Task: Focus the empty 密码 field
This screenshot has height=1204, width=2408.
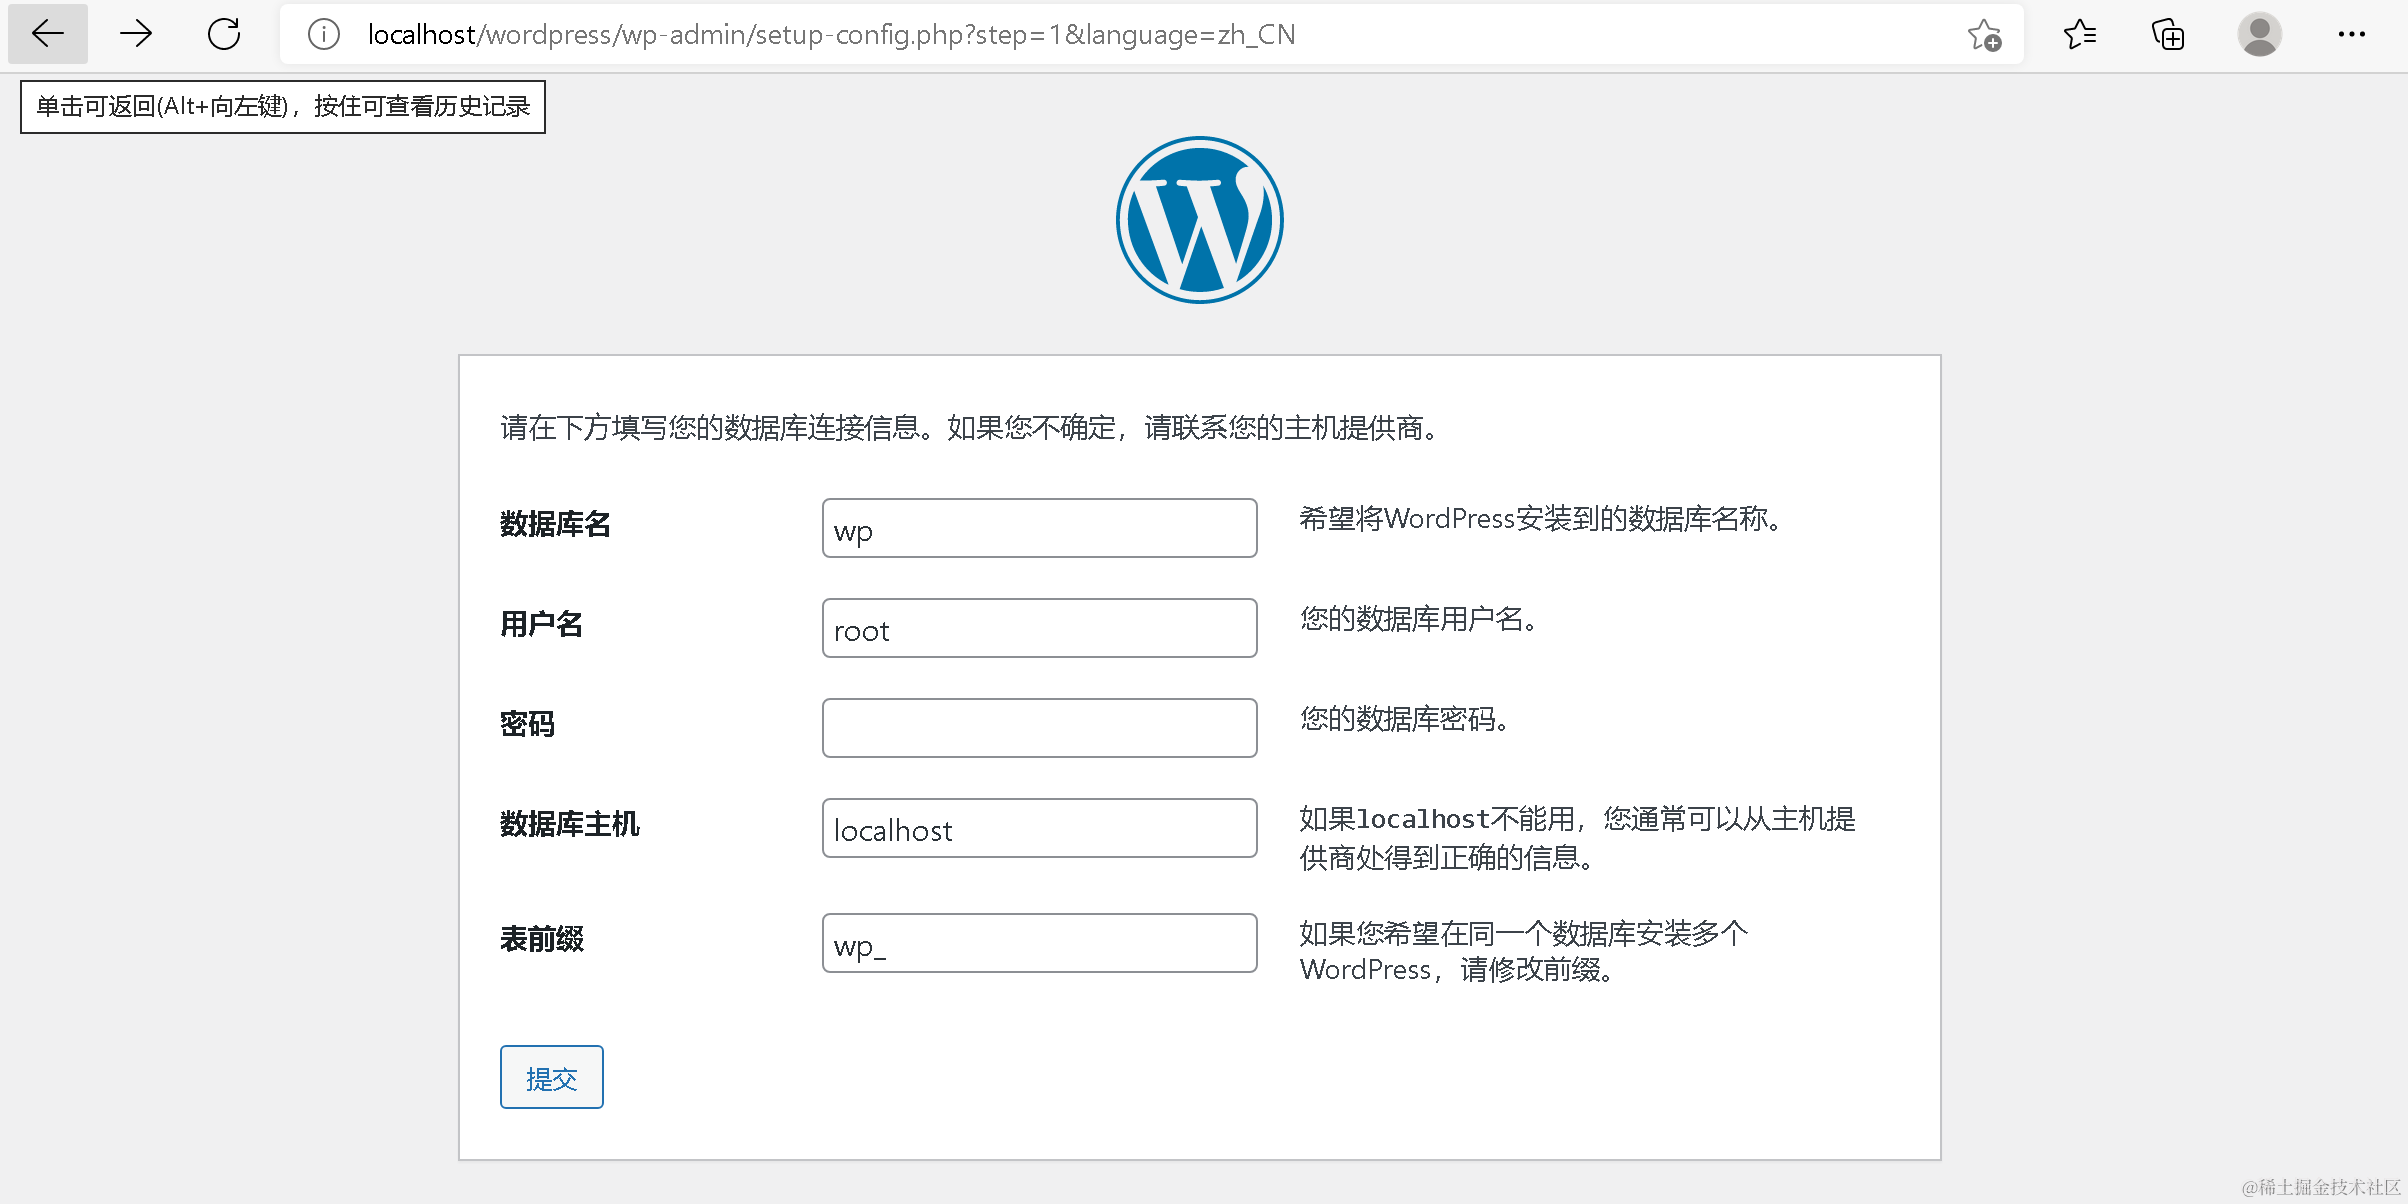Action: coord(1039,728)
